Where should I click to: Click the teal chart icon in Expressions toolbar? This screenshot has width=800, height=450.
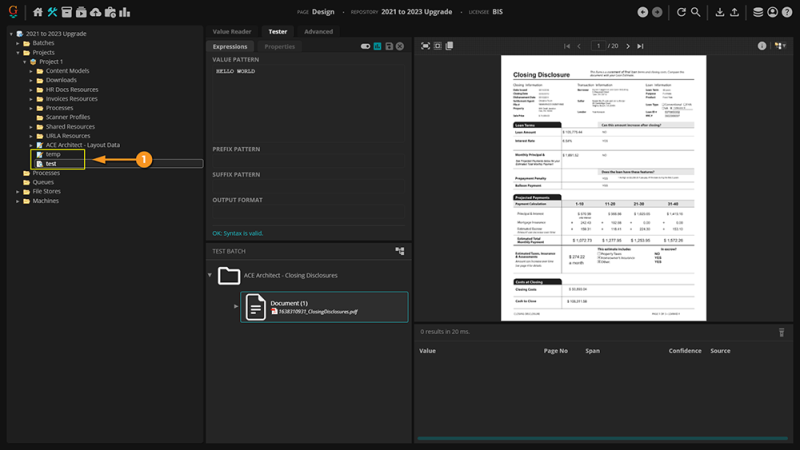378,46
